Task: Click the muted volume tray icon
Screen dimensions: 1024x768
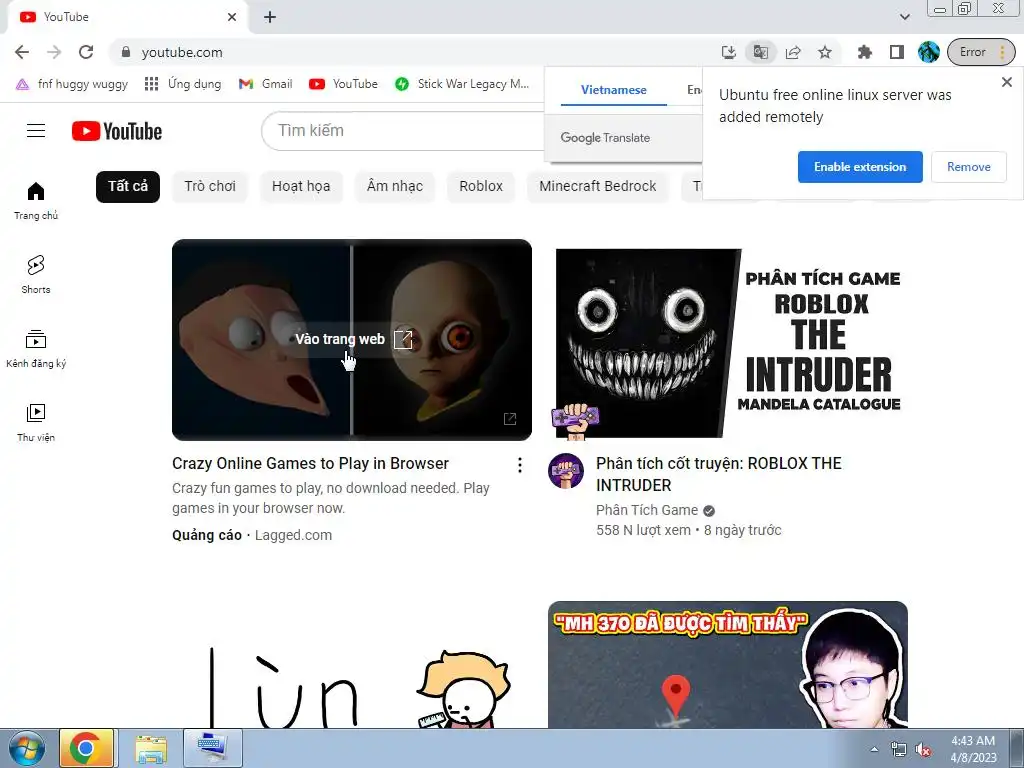Action: point(922,750)
